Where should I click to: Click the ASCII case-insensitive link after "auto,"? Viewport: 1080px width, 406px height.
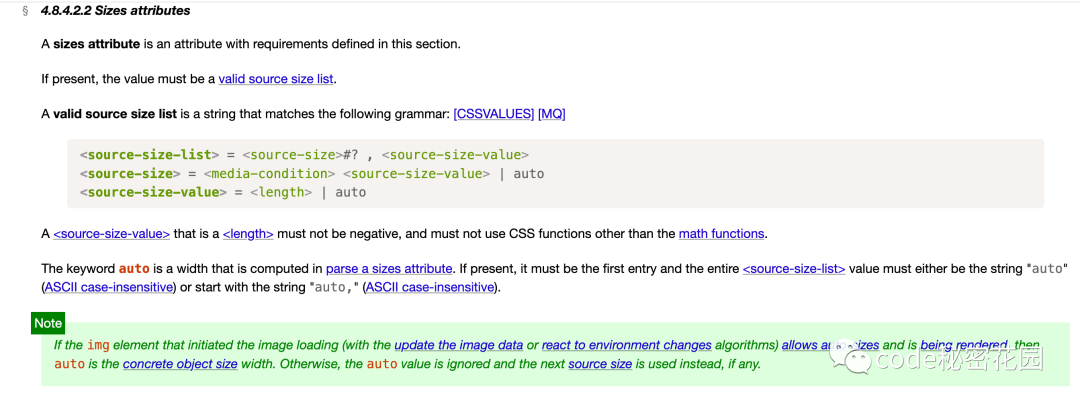pos(430,287)
